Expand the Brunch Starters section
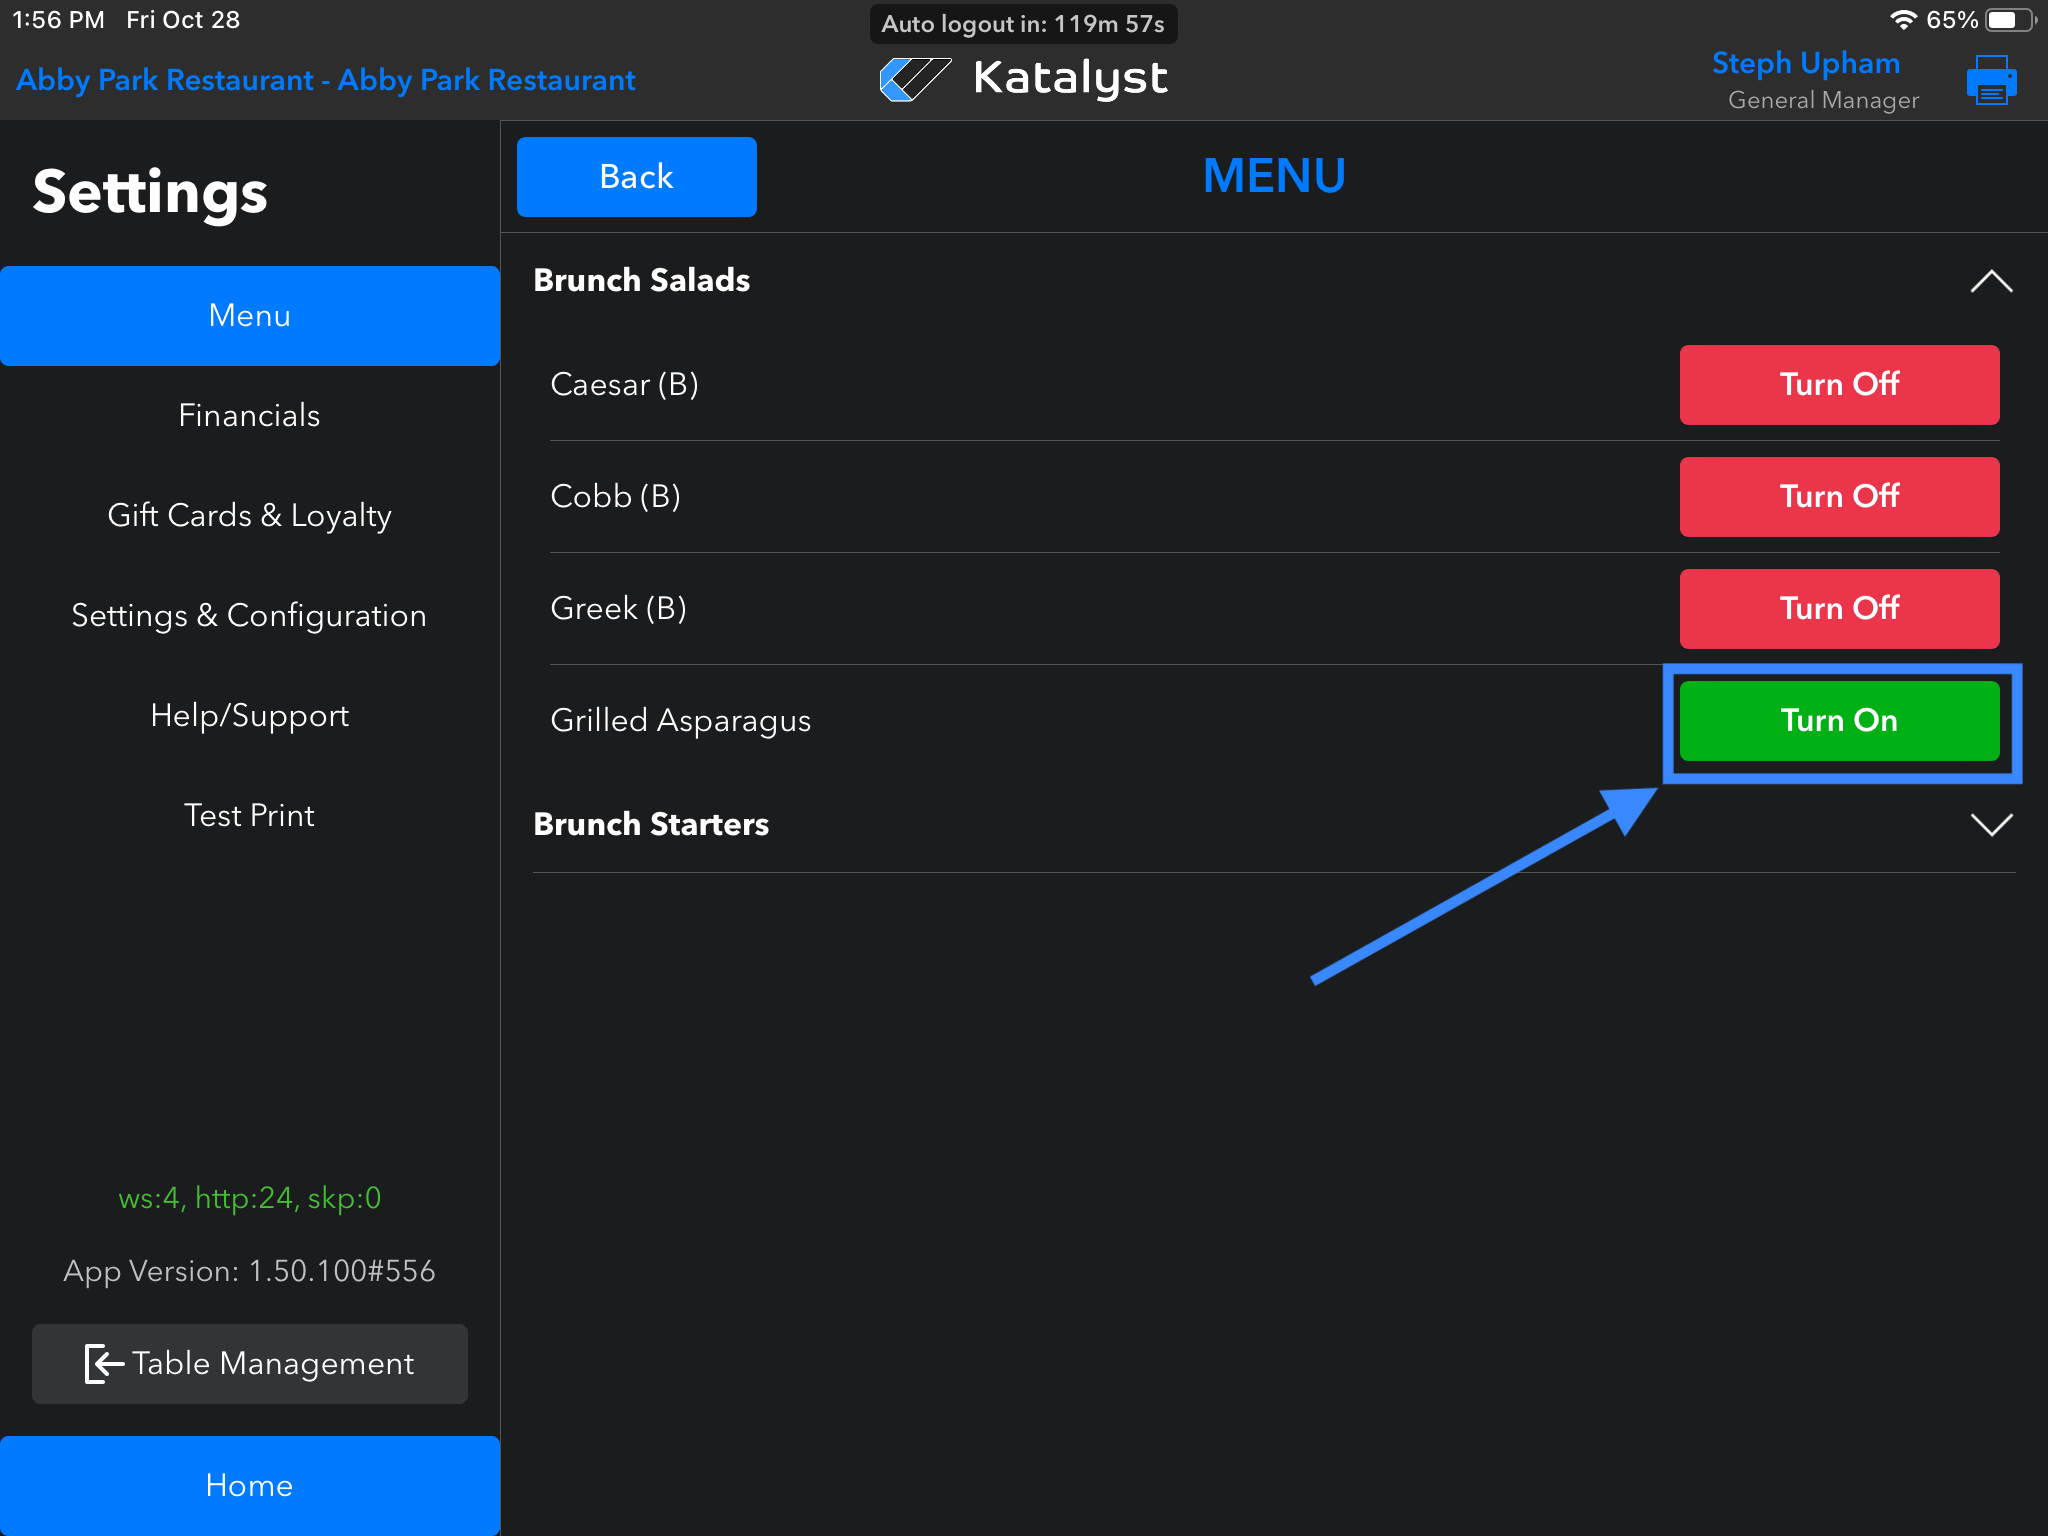The image size is (2048, 1536). click(1990, 825)
